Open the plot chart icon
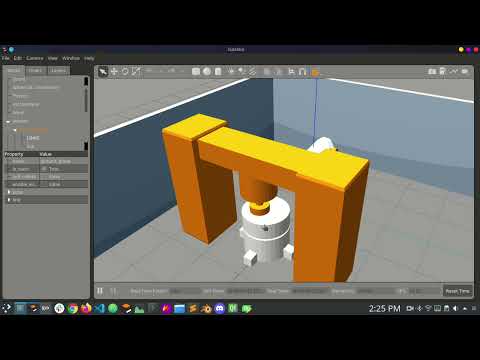This screenshot has width=480, height=360. 454,71
